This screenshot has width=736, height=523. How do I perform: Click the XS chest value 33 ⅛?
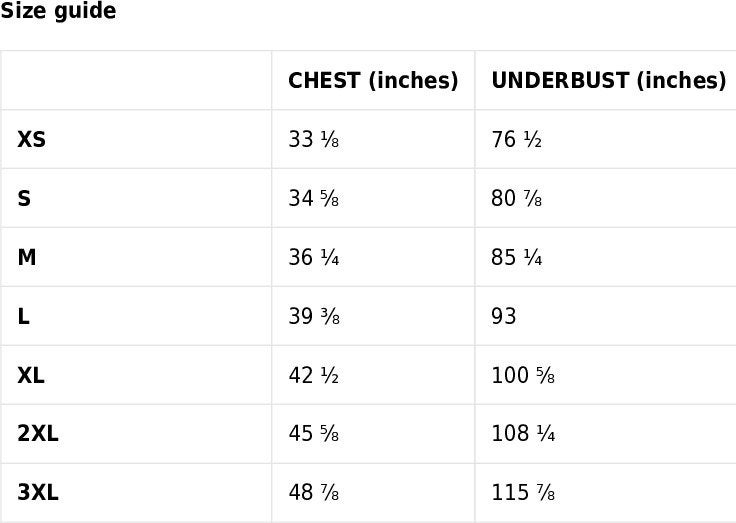pyautogui.click(x=314, y=139)
